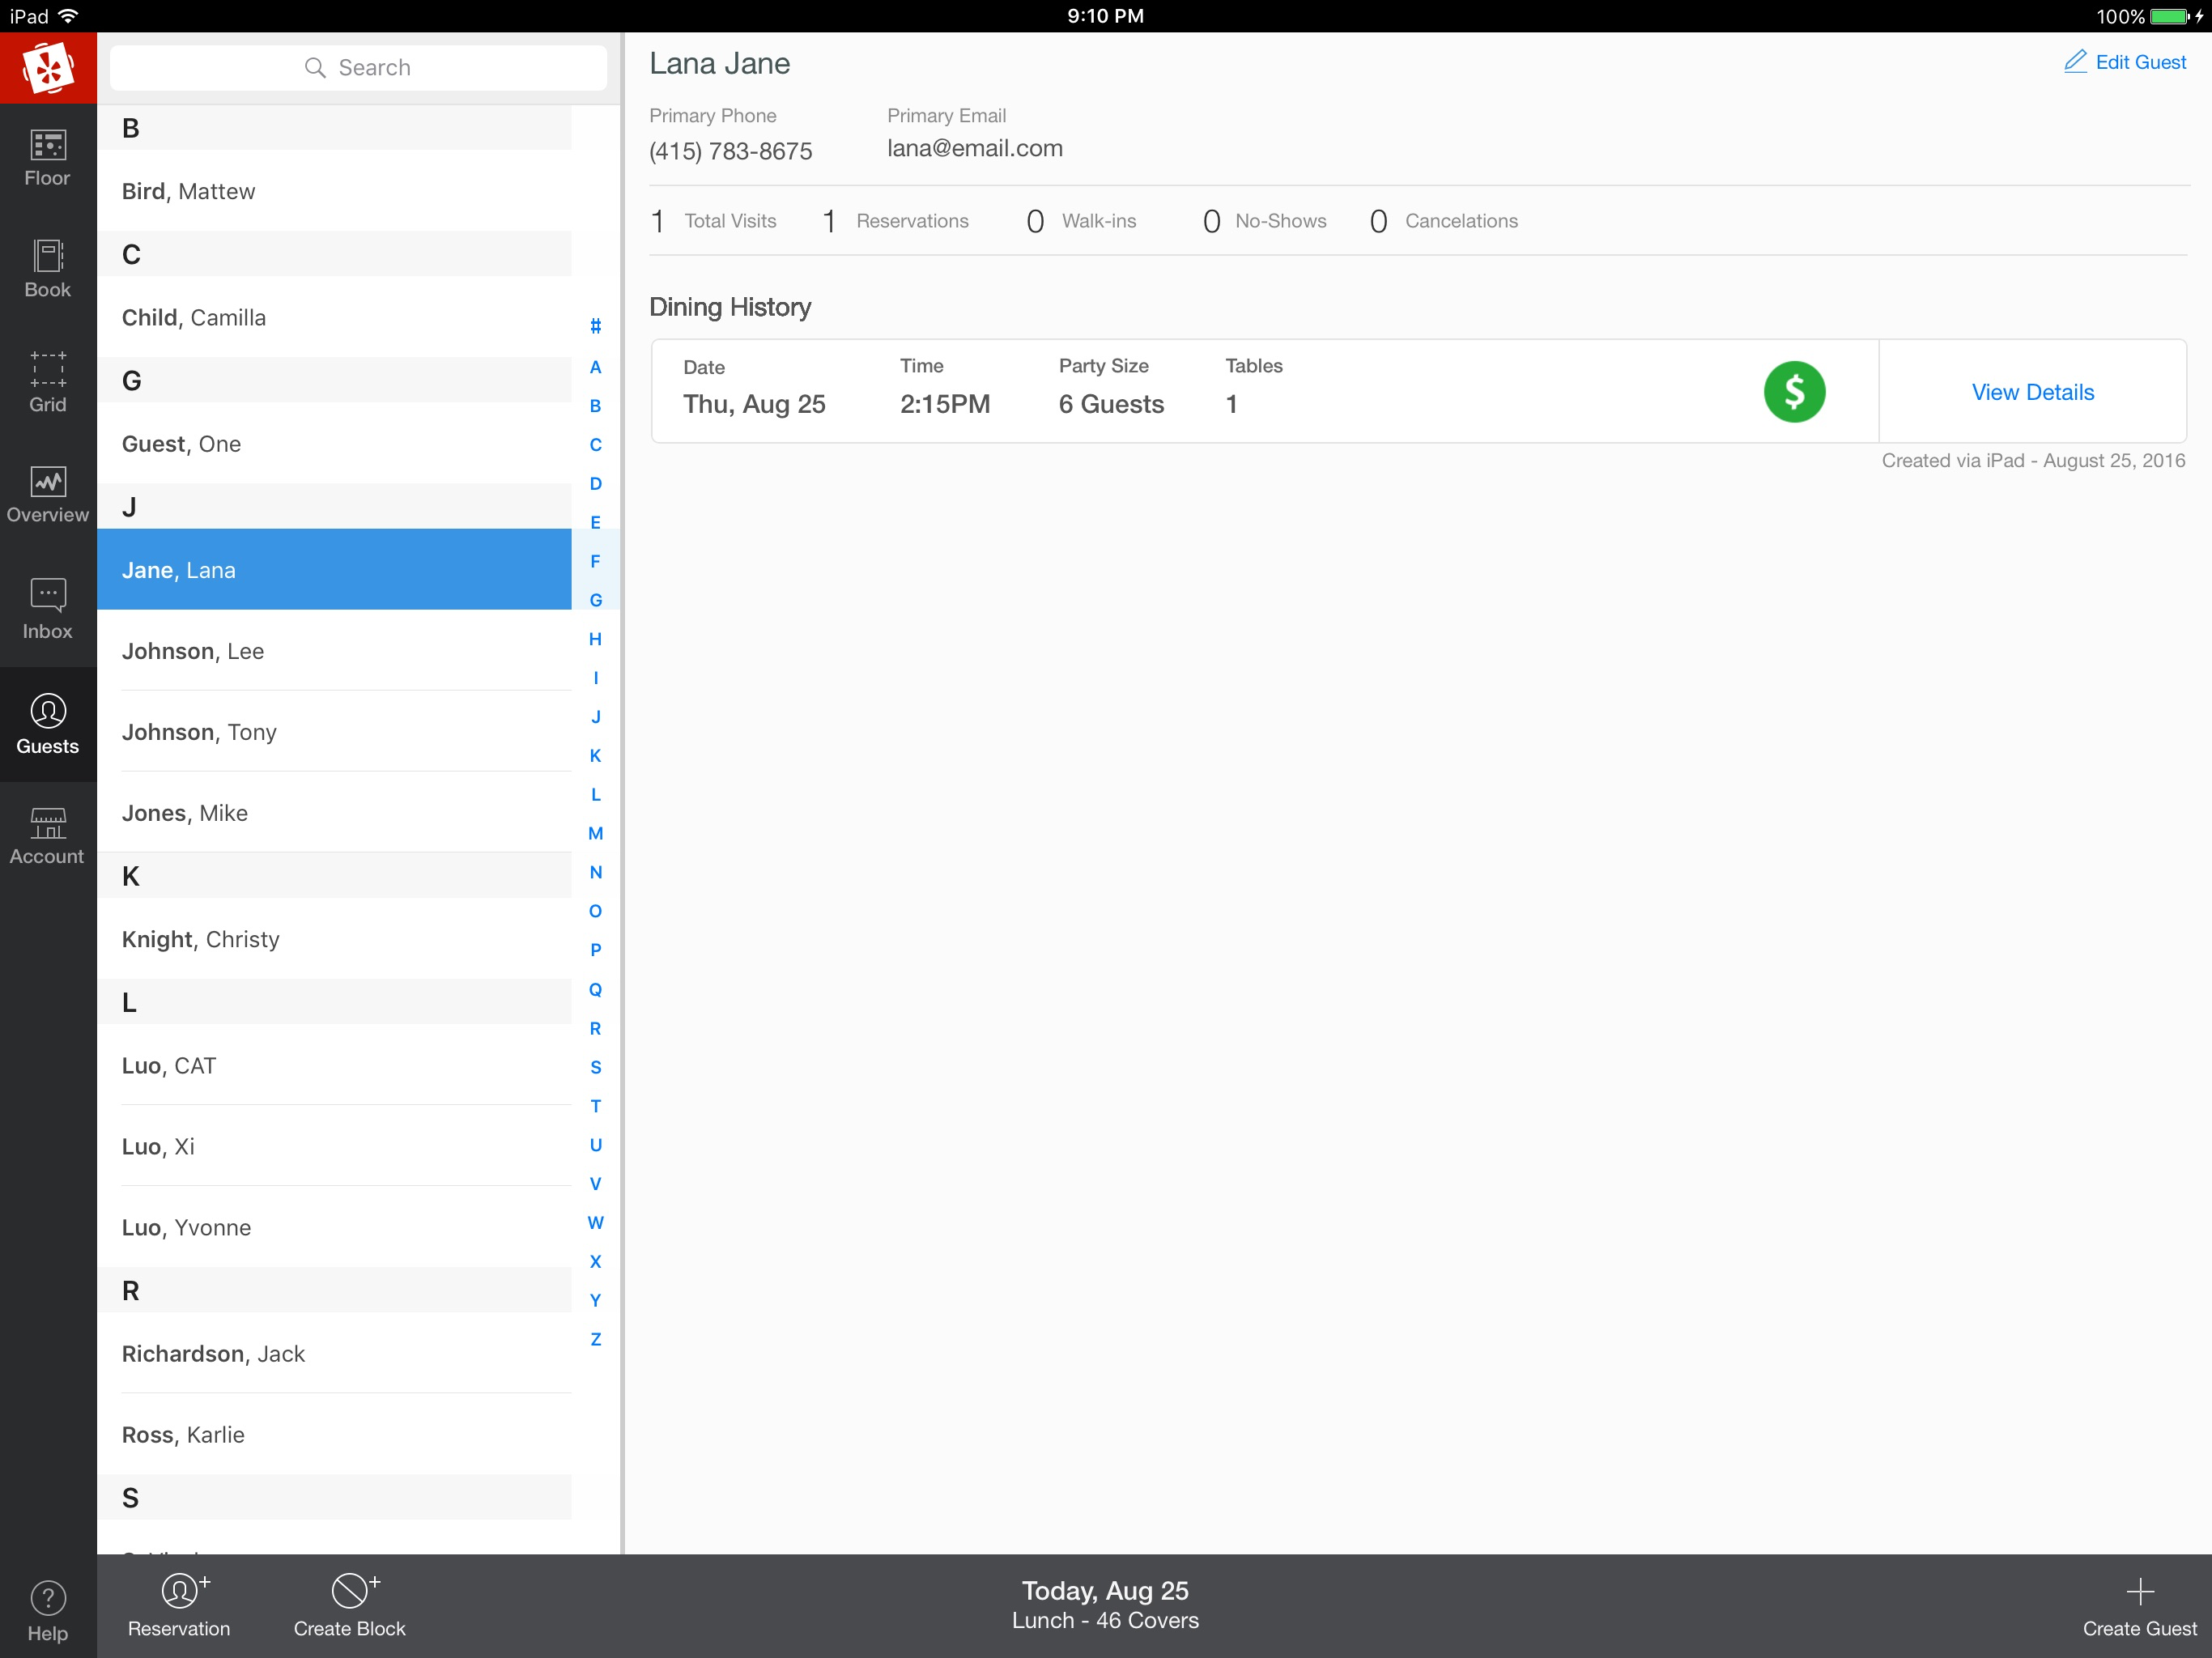Screen dimensions: 2212x1658
Task: Click the Edit Guest pencil link
Action: 2125,62
